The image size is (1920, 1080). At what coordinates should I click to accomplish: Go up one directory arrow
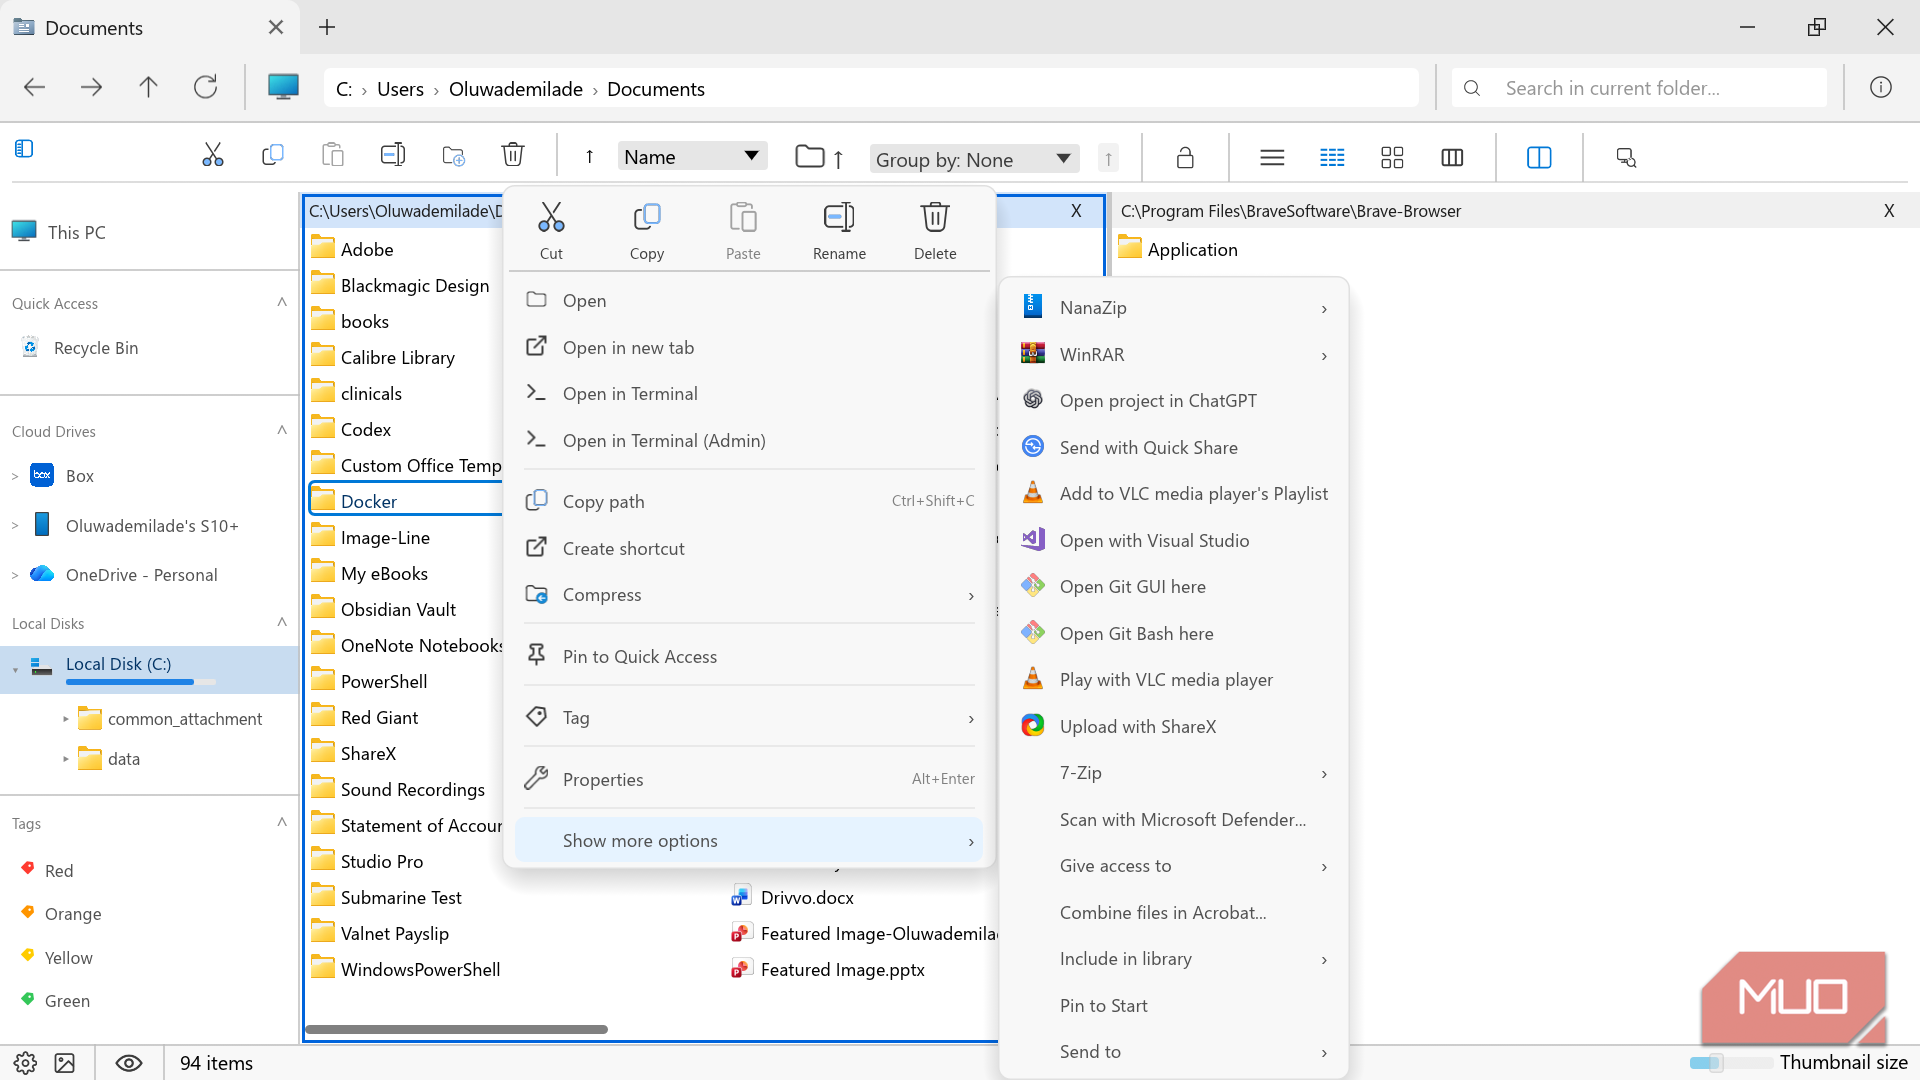click(x=148, y=88)
